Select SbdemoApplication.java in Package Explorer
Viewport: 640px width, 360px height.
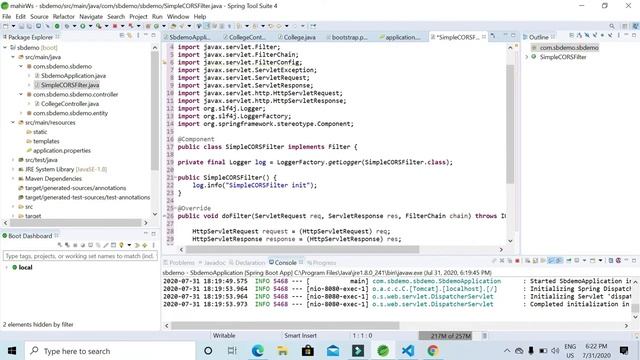click(x=73, y=76)
